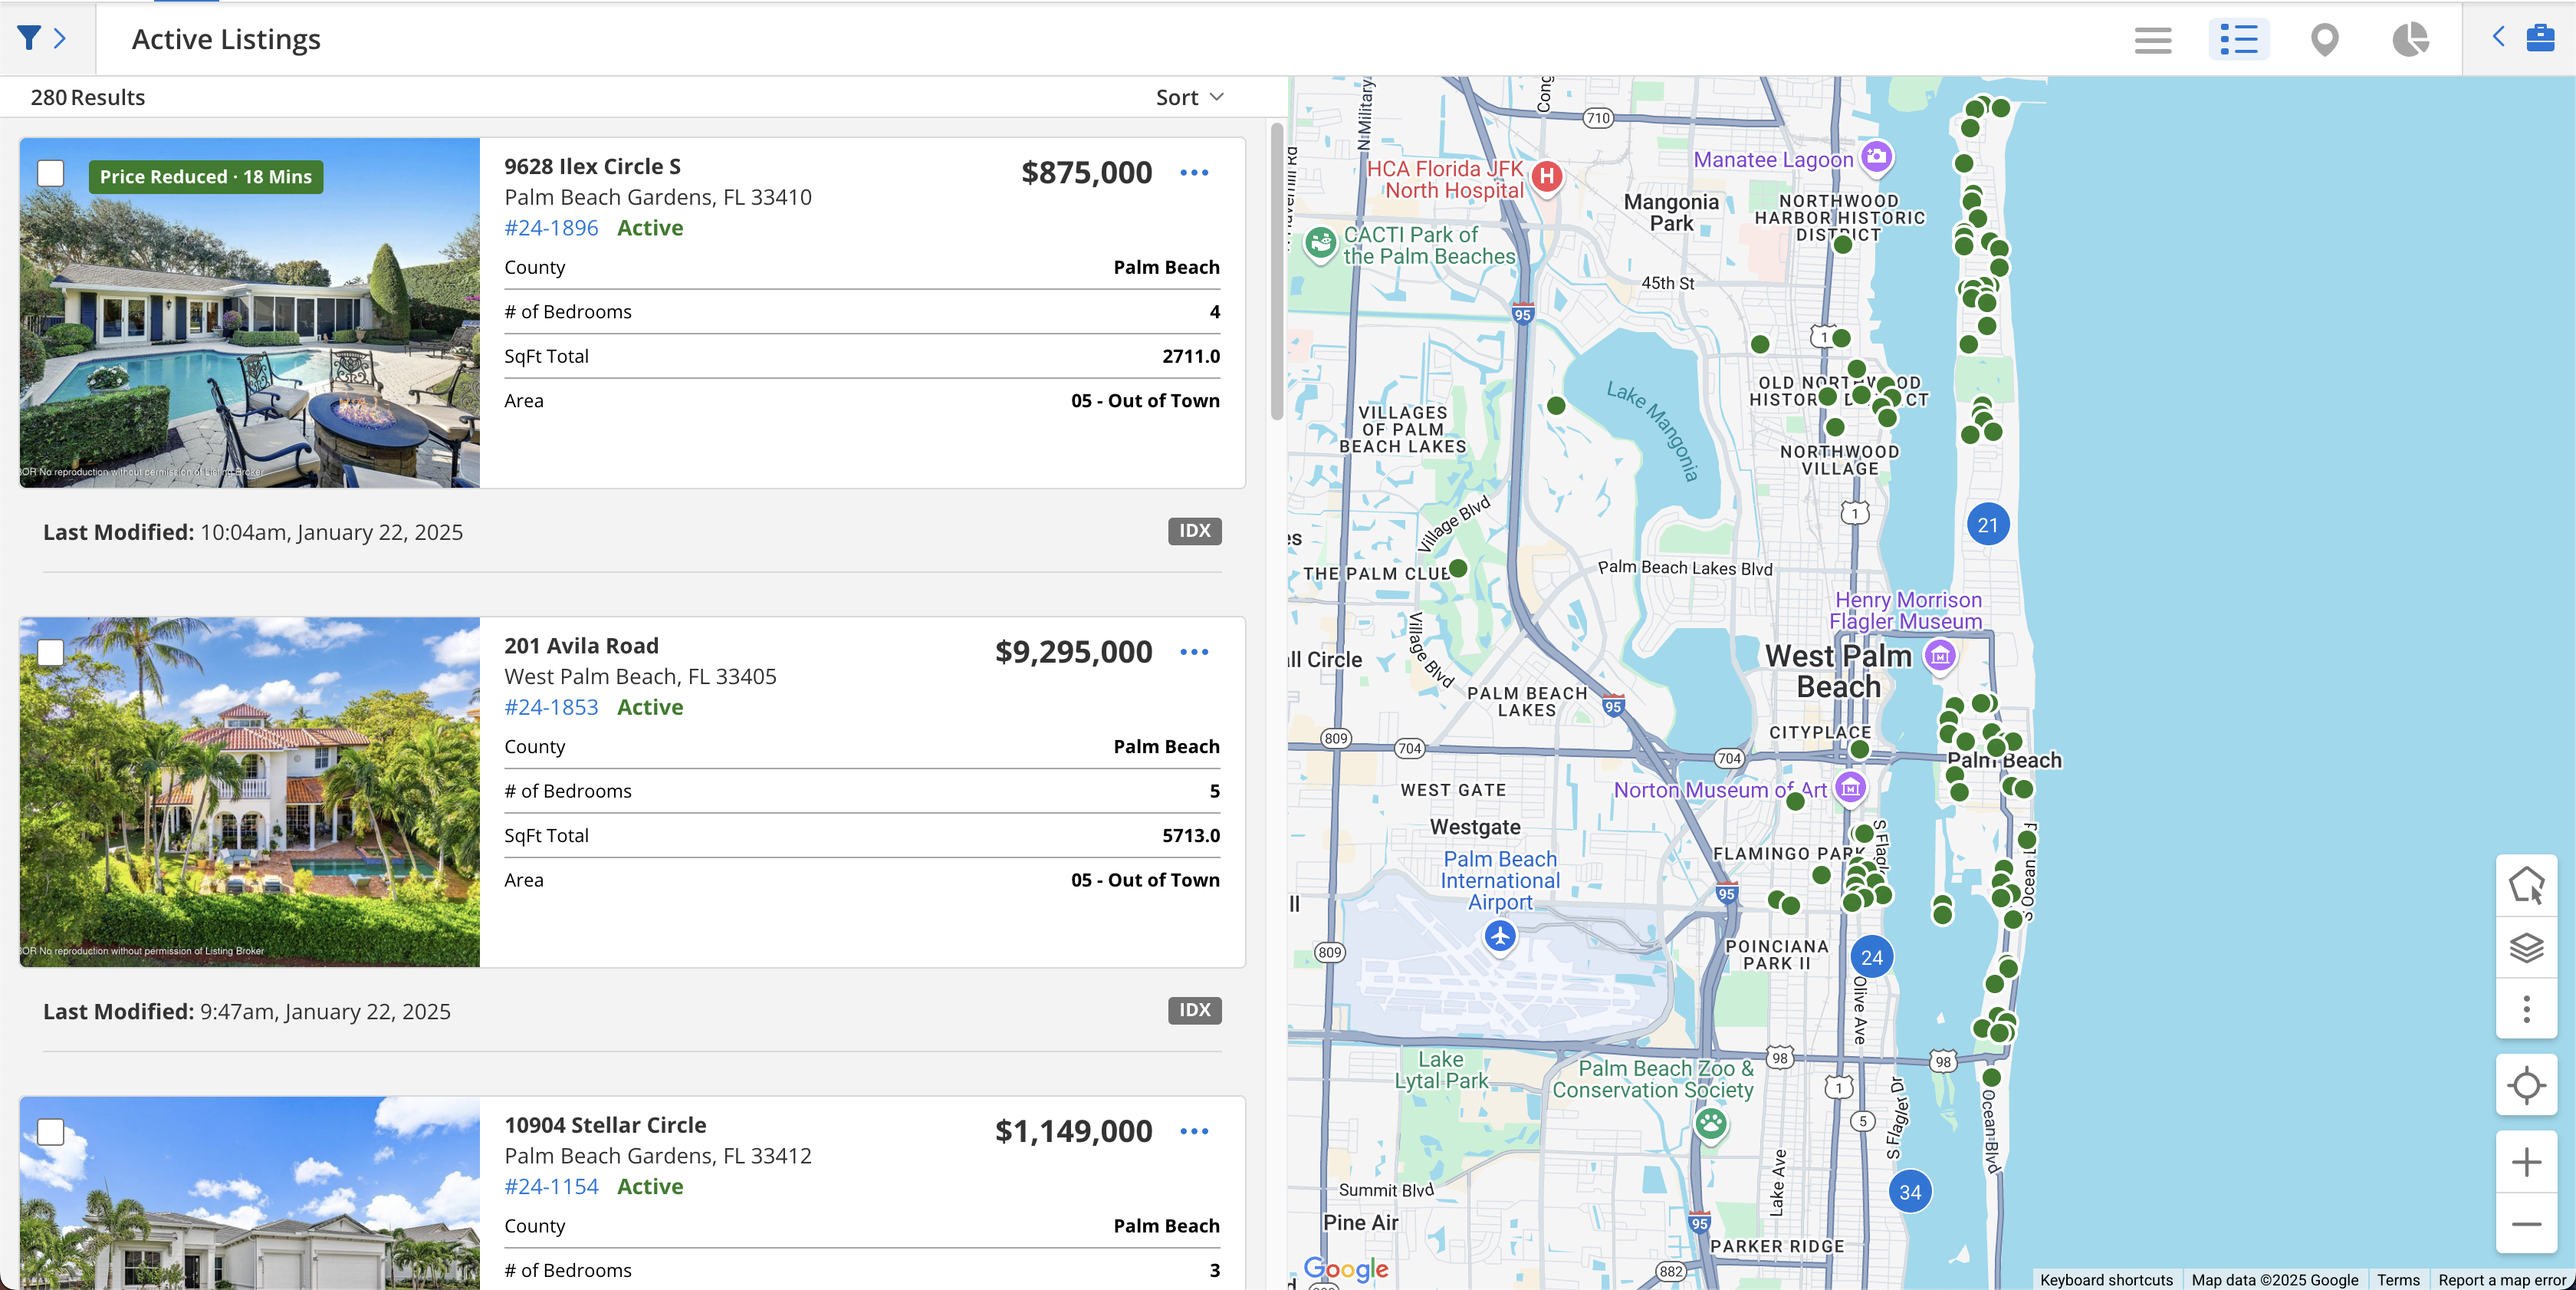Open more options for 201 Avila Road

1194,652
